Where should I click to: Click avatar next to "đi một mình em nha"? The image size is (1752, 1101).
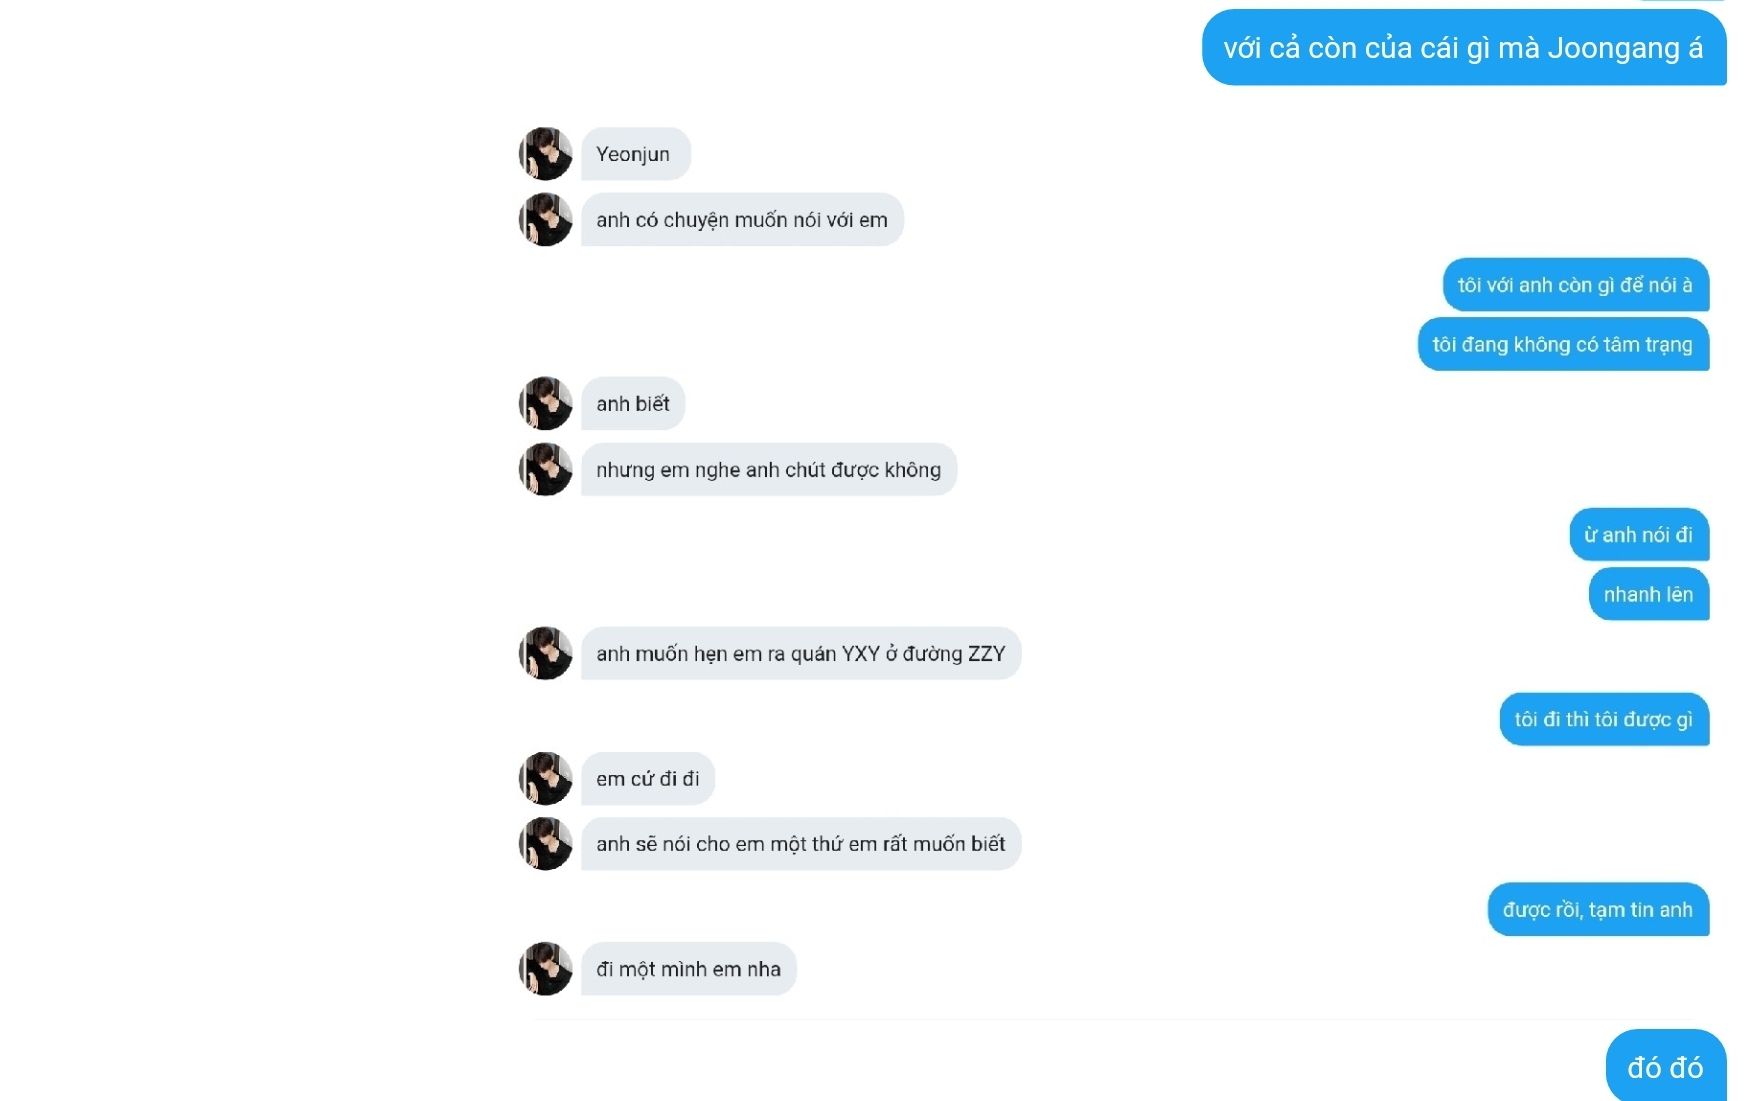(545, 969)
